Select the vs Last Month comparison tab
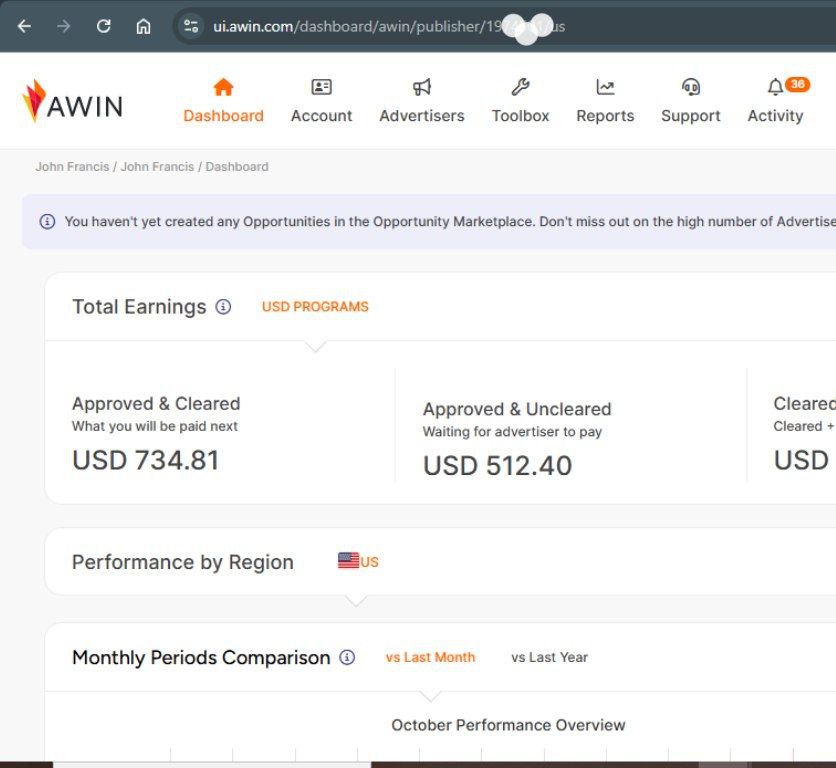 (x=430, y=657)
